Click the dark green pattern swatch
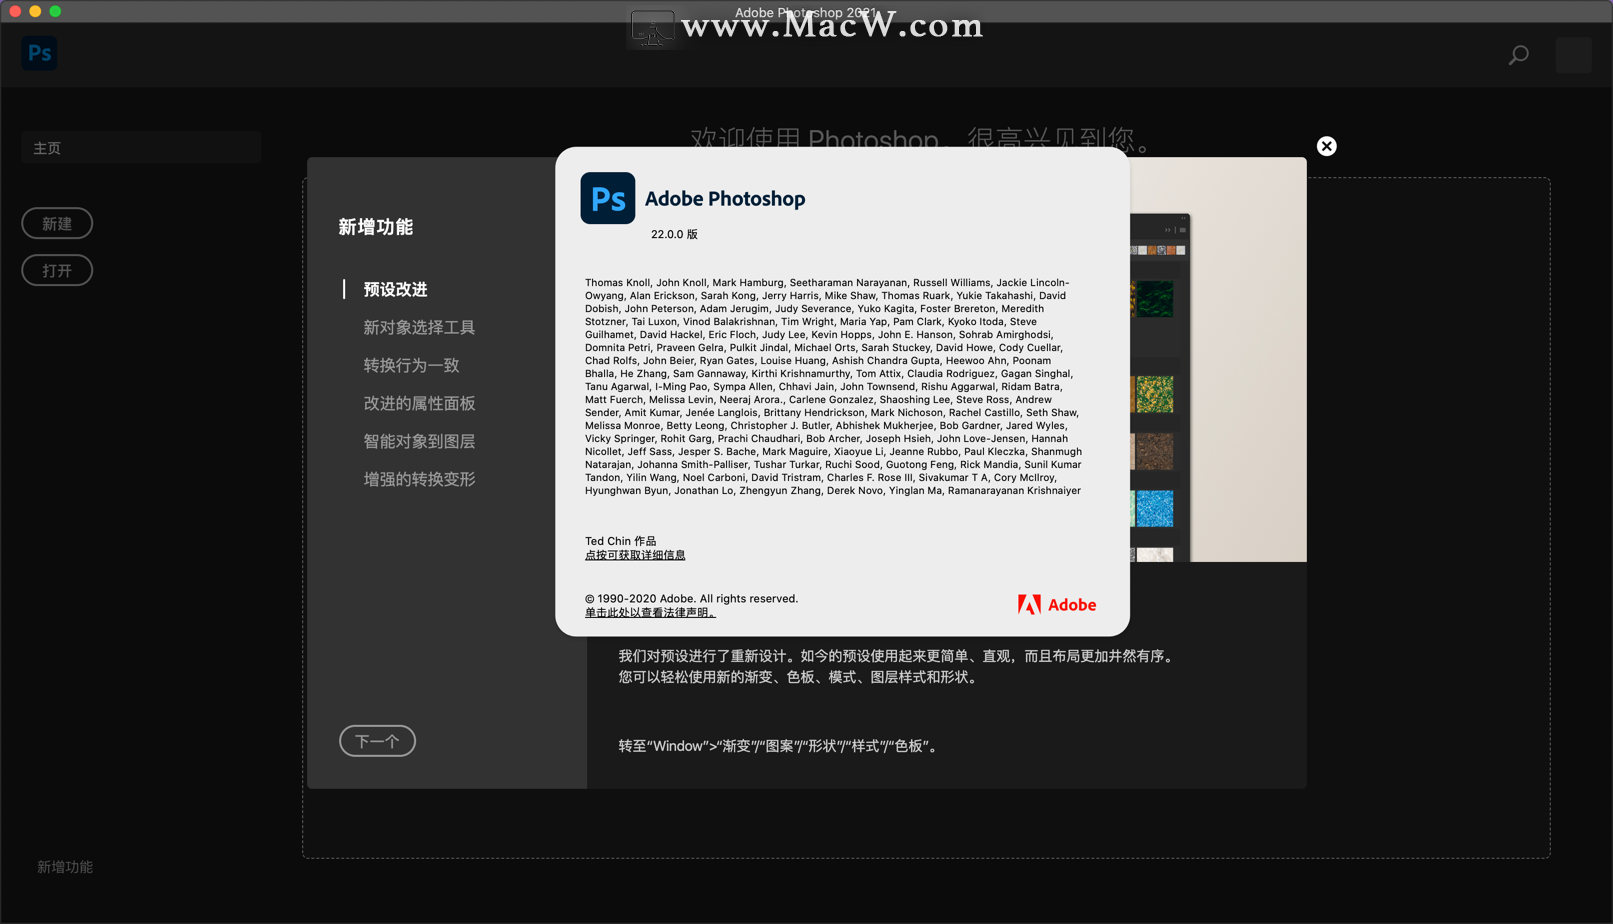The image size is (1613, 924). [1155, 299]
